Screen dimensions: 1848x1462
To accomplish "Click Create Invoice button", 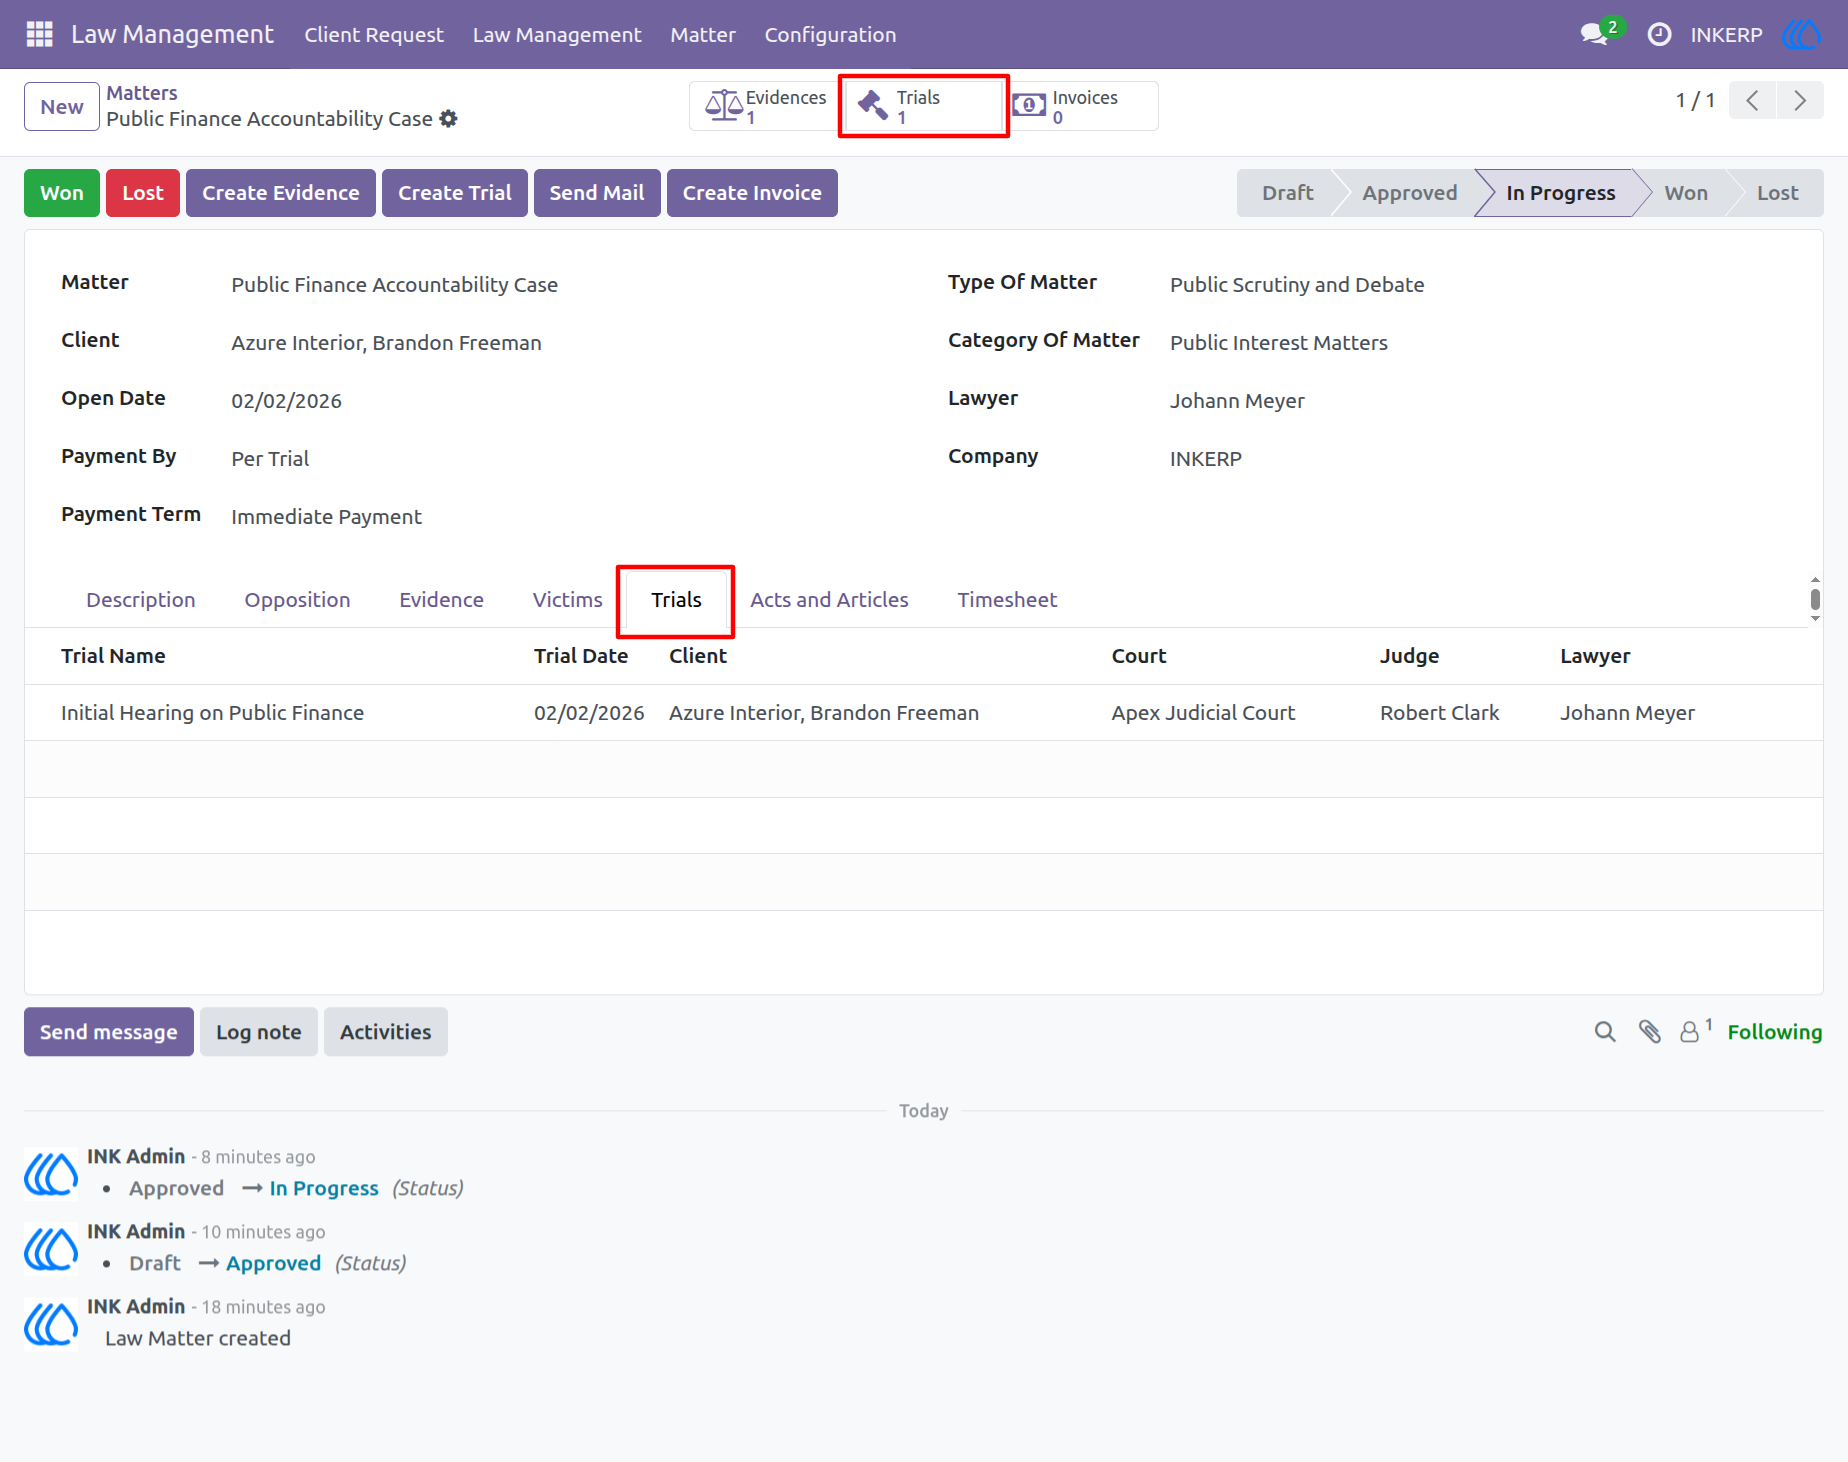I will [752, 193].
